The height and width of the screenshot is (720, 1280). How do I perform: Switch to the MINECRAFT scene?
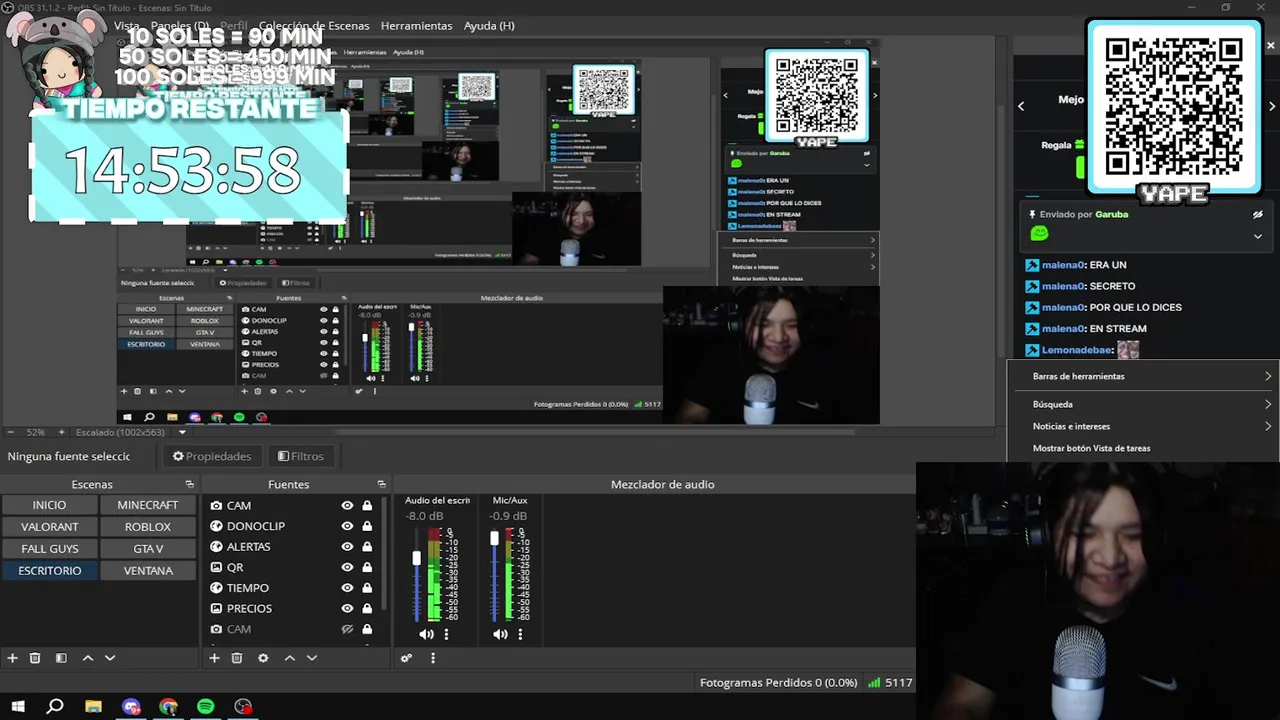(x=148, y=505)
